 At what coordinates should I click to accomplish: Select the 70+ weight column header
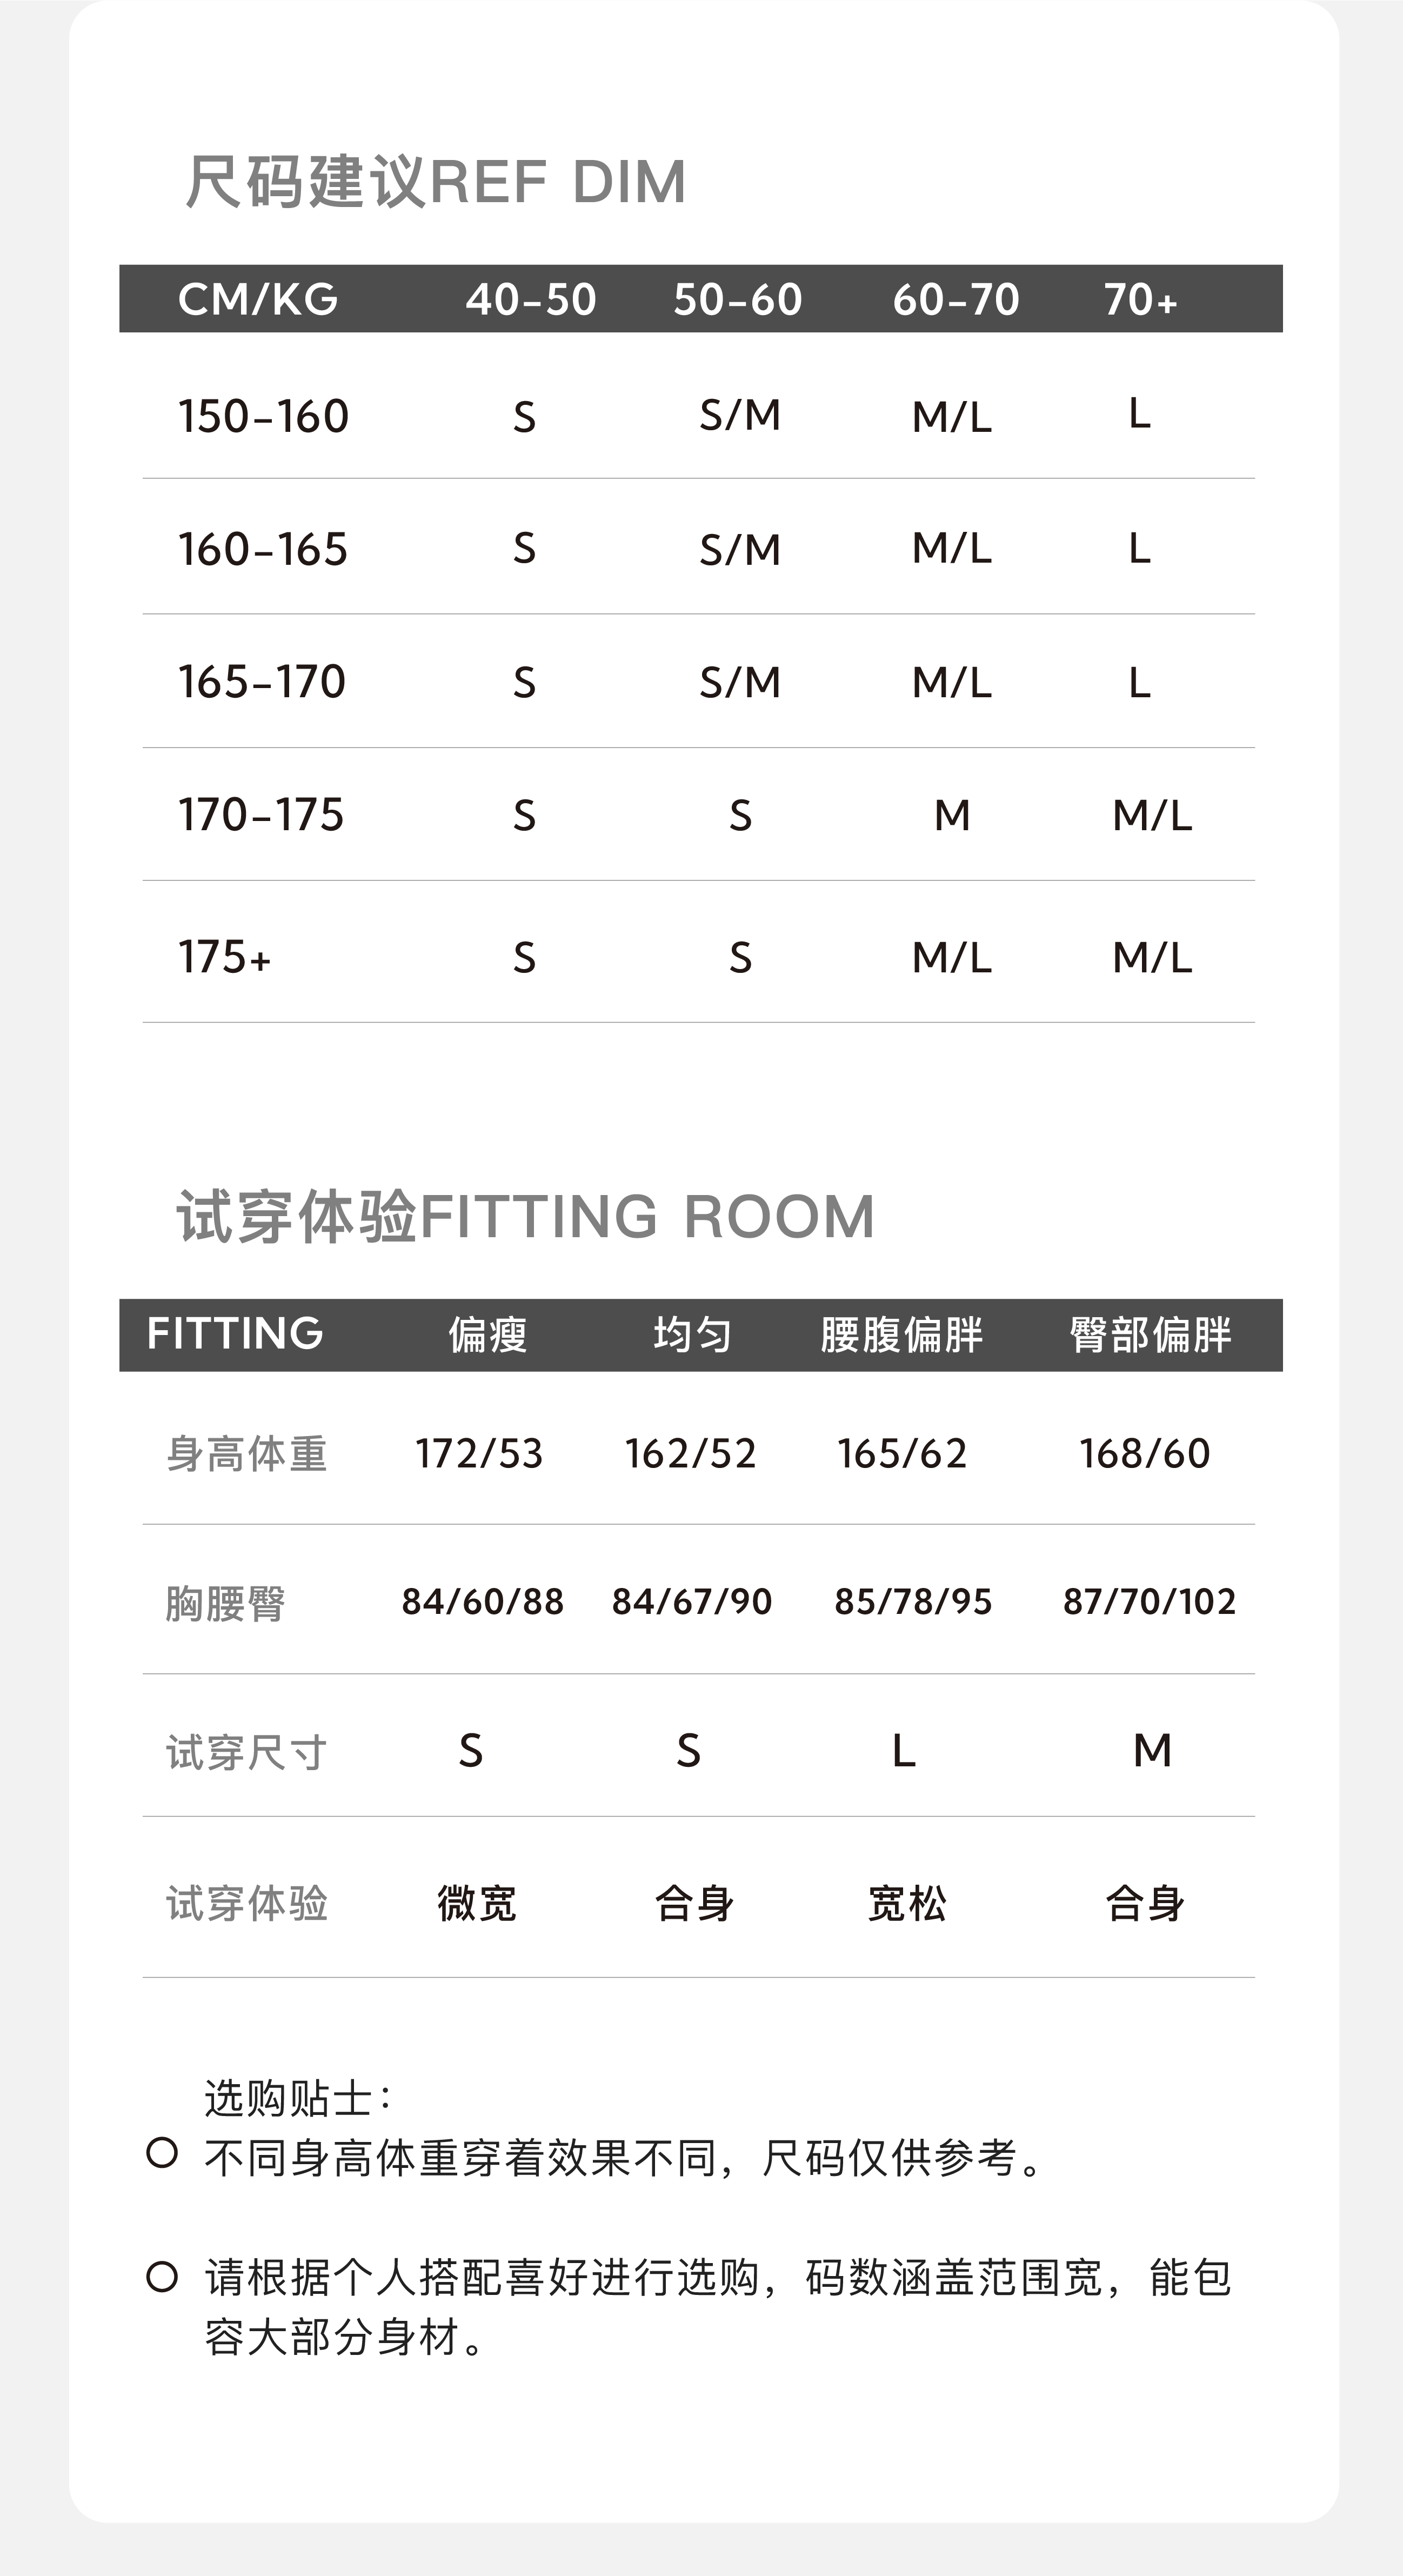pyautogui.click(x=1140, y=299)
